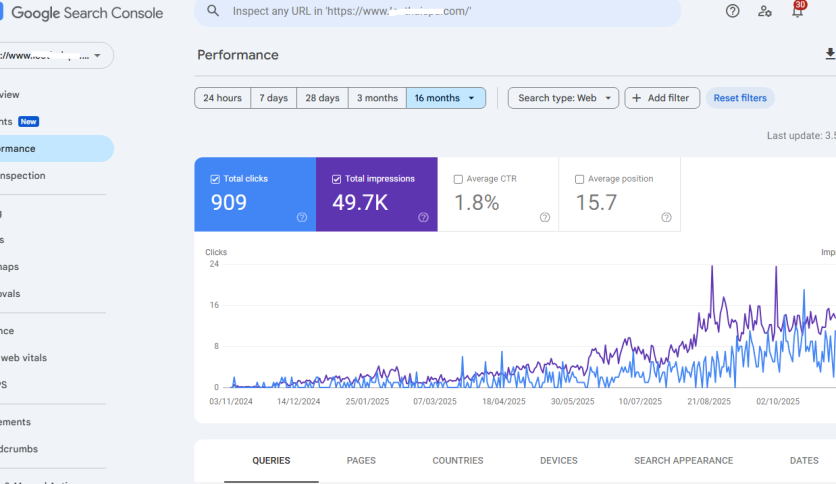The image size is (836, 484).
Task: Click the search magnifier icon
Action: coord(213,11)
